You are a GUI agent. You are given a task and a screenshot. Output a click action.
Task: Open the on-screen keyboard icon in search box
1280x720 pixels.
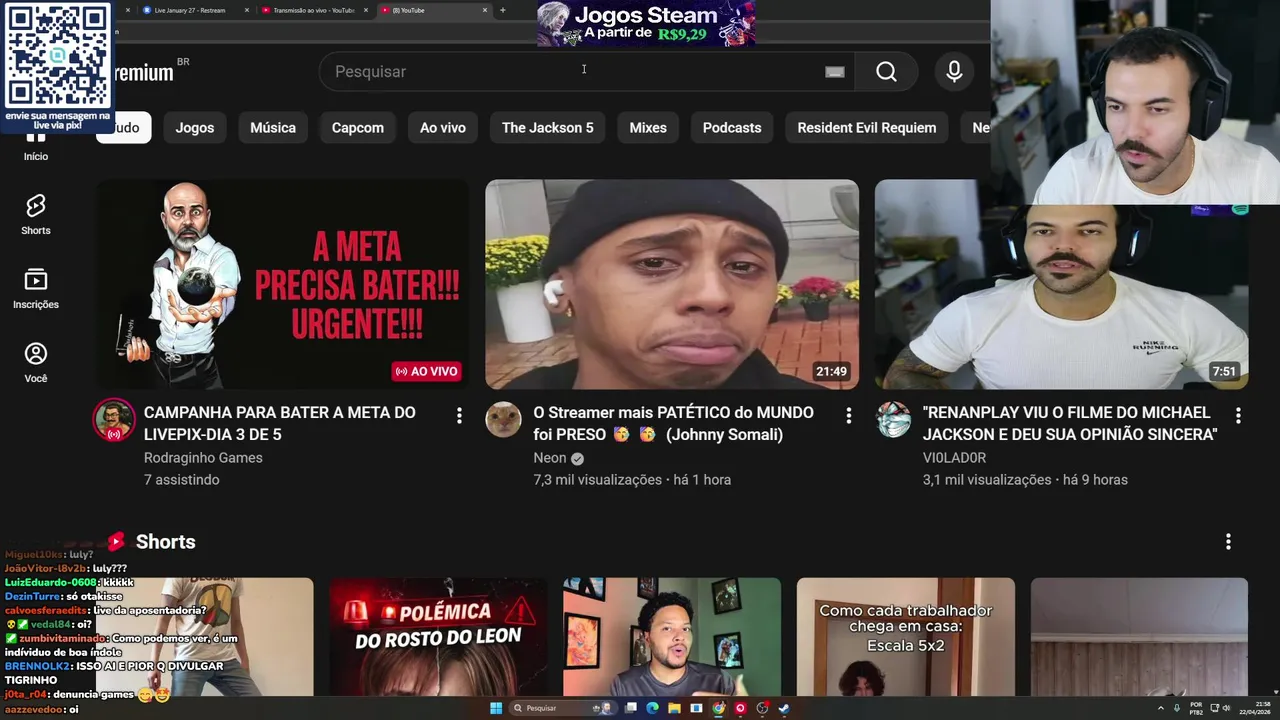(x=835, y=72)
